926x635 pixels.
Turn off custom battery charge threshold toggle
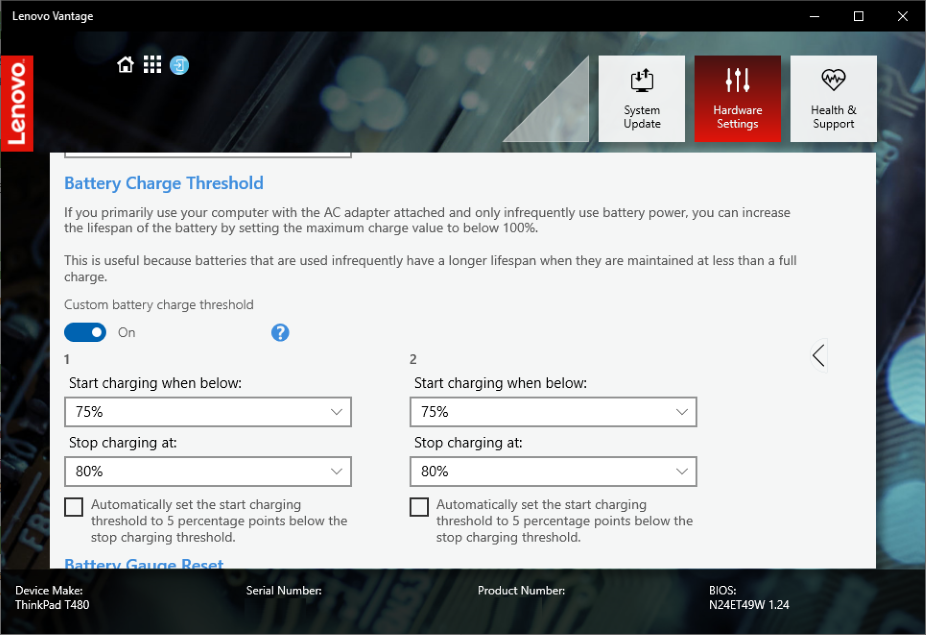tap(85, 333)
